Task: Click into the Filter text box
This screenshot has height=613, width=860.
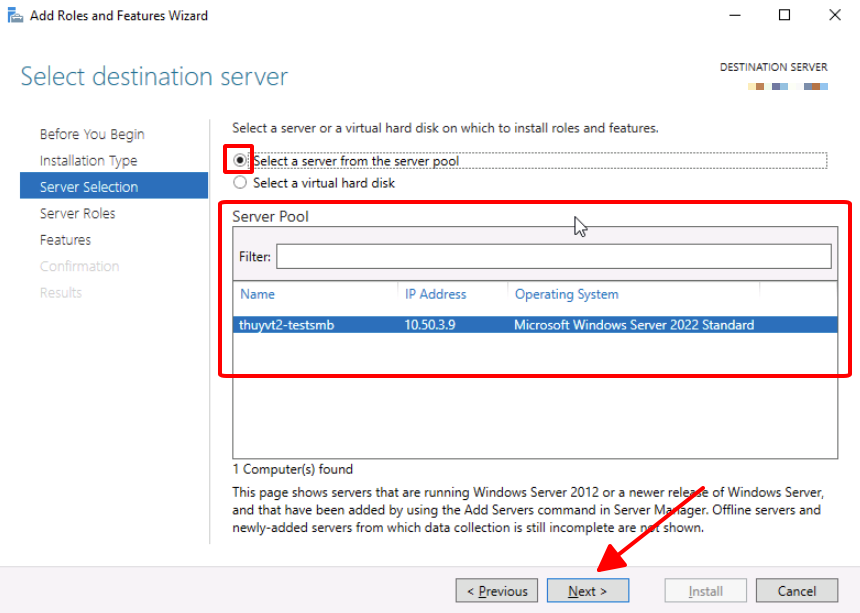Action: click(x=553, y=257)
